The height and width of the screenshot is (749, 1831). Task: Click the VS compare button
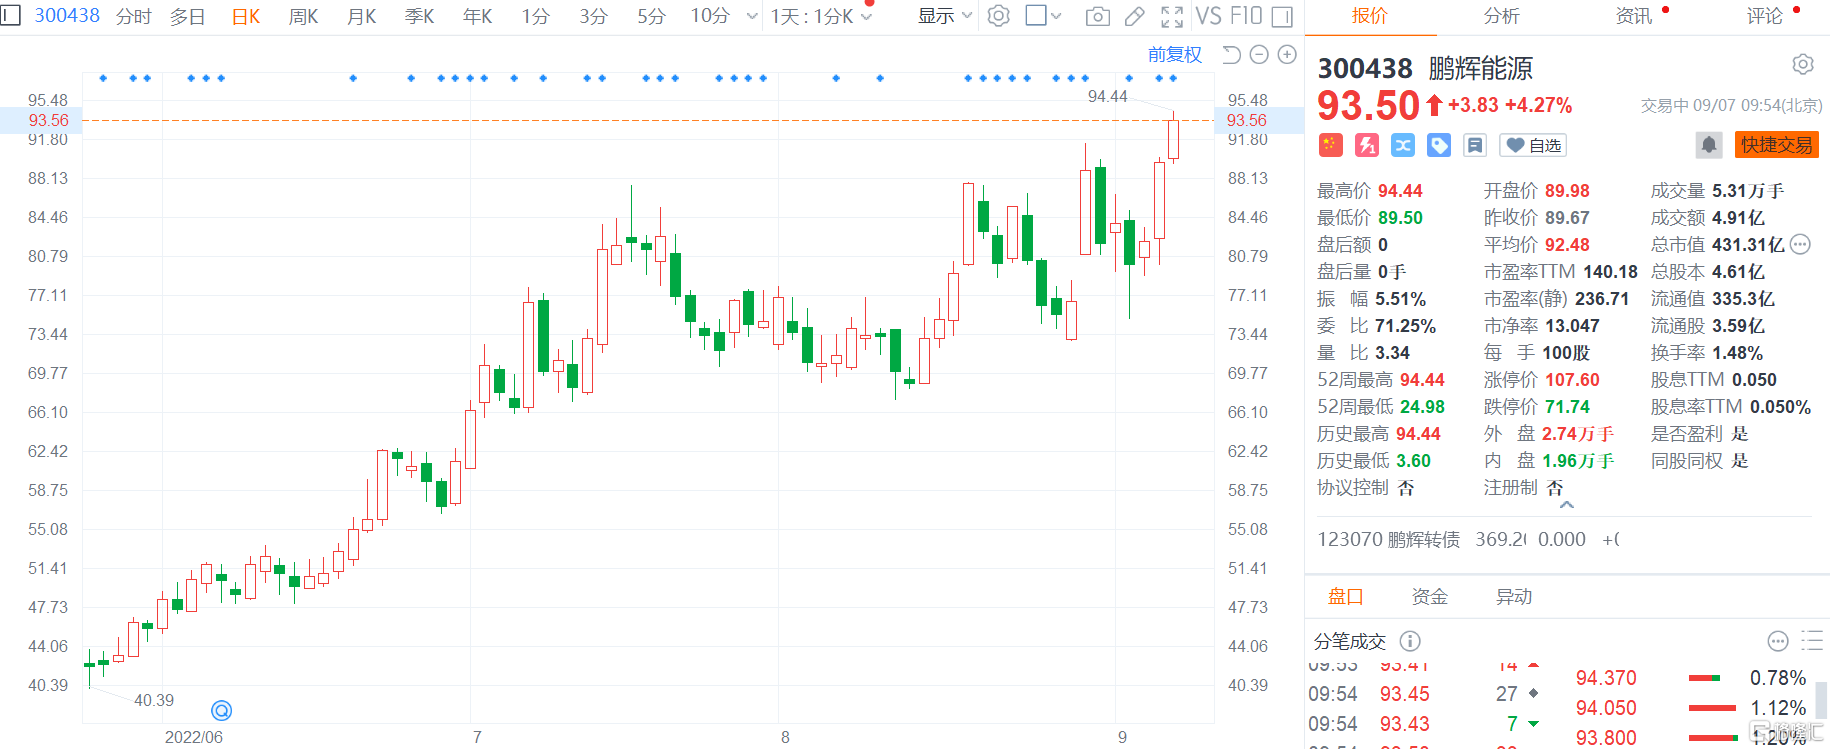(x=1209, y=16)
